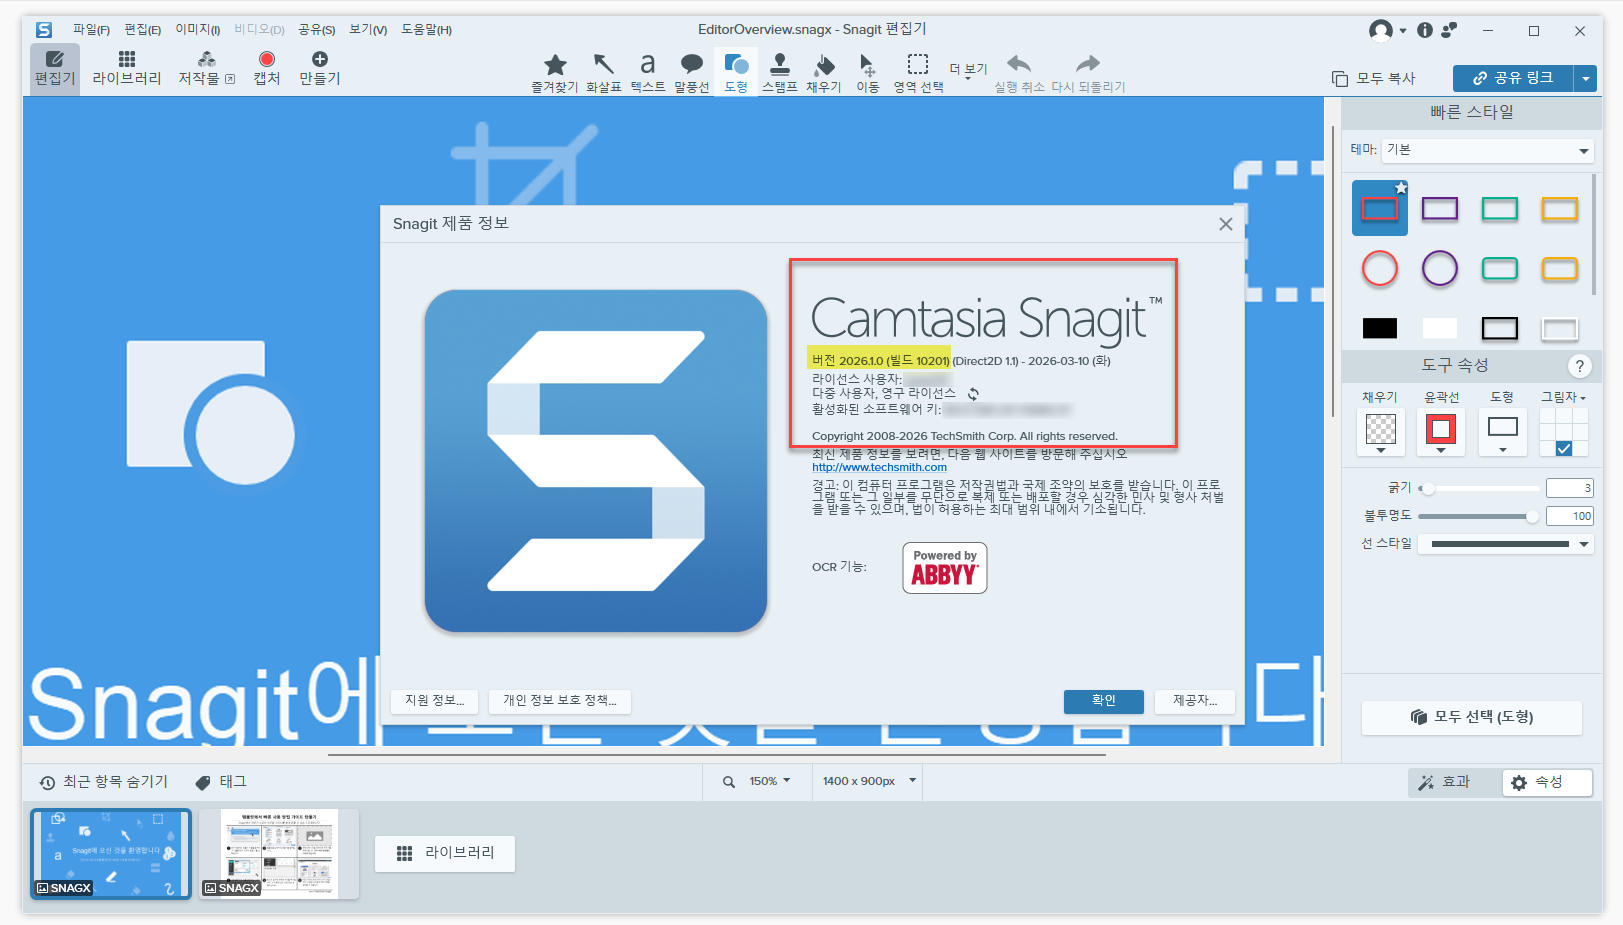Image resolution: width=1623 pixels, height=925 pixels.
Task: Select the 화살표 arrow tool
Action: (603, 72)
